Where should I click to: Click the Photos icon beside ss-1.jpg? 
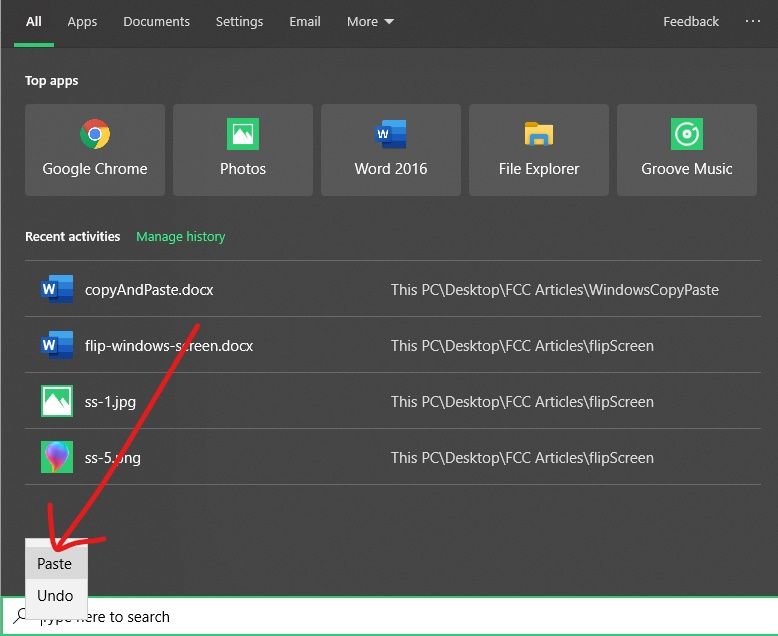pyautogui.click(x=57, y=401)
